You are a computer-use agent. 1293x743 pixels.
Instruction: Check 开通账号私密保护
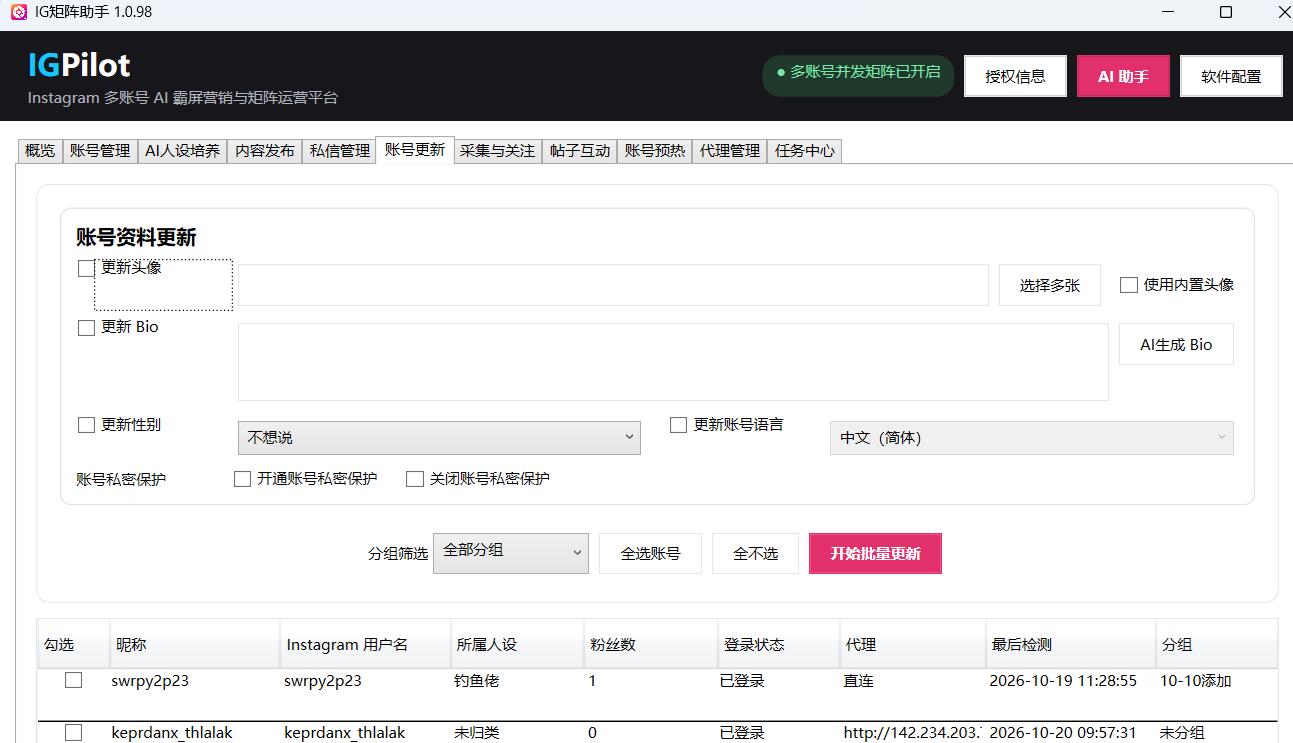[242, 479]
